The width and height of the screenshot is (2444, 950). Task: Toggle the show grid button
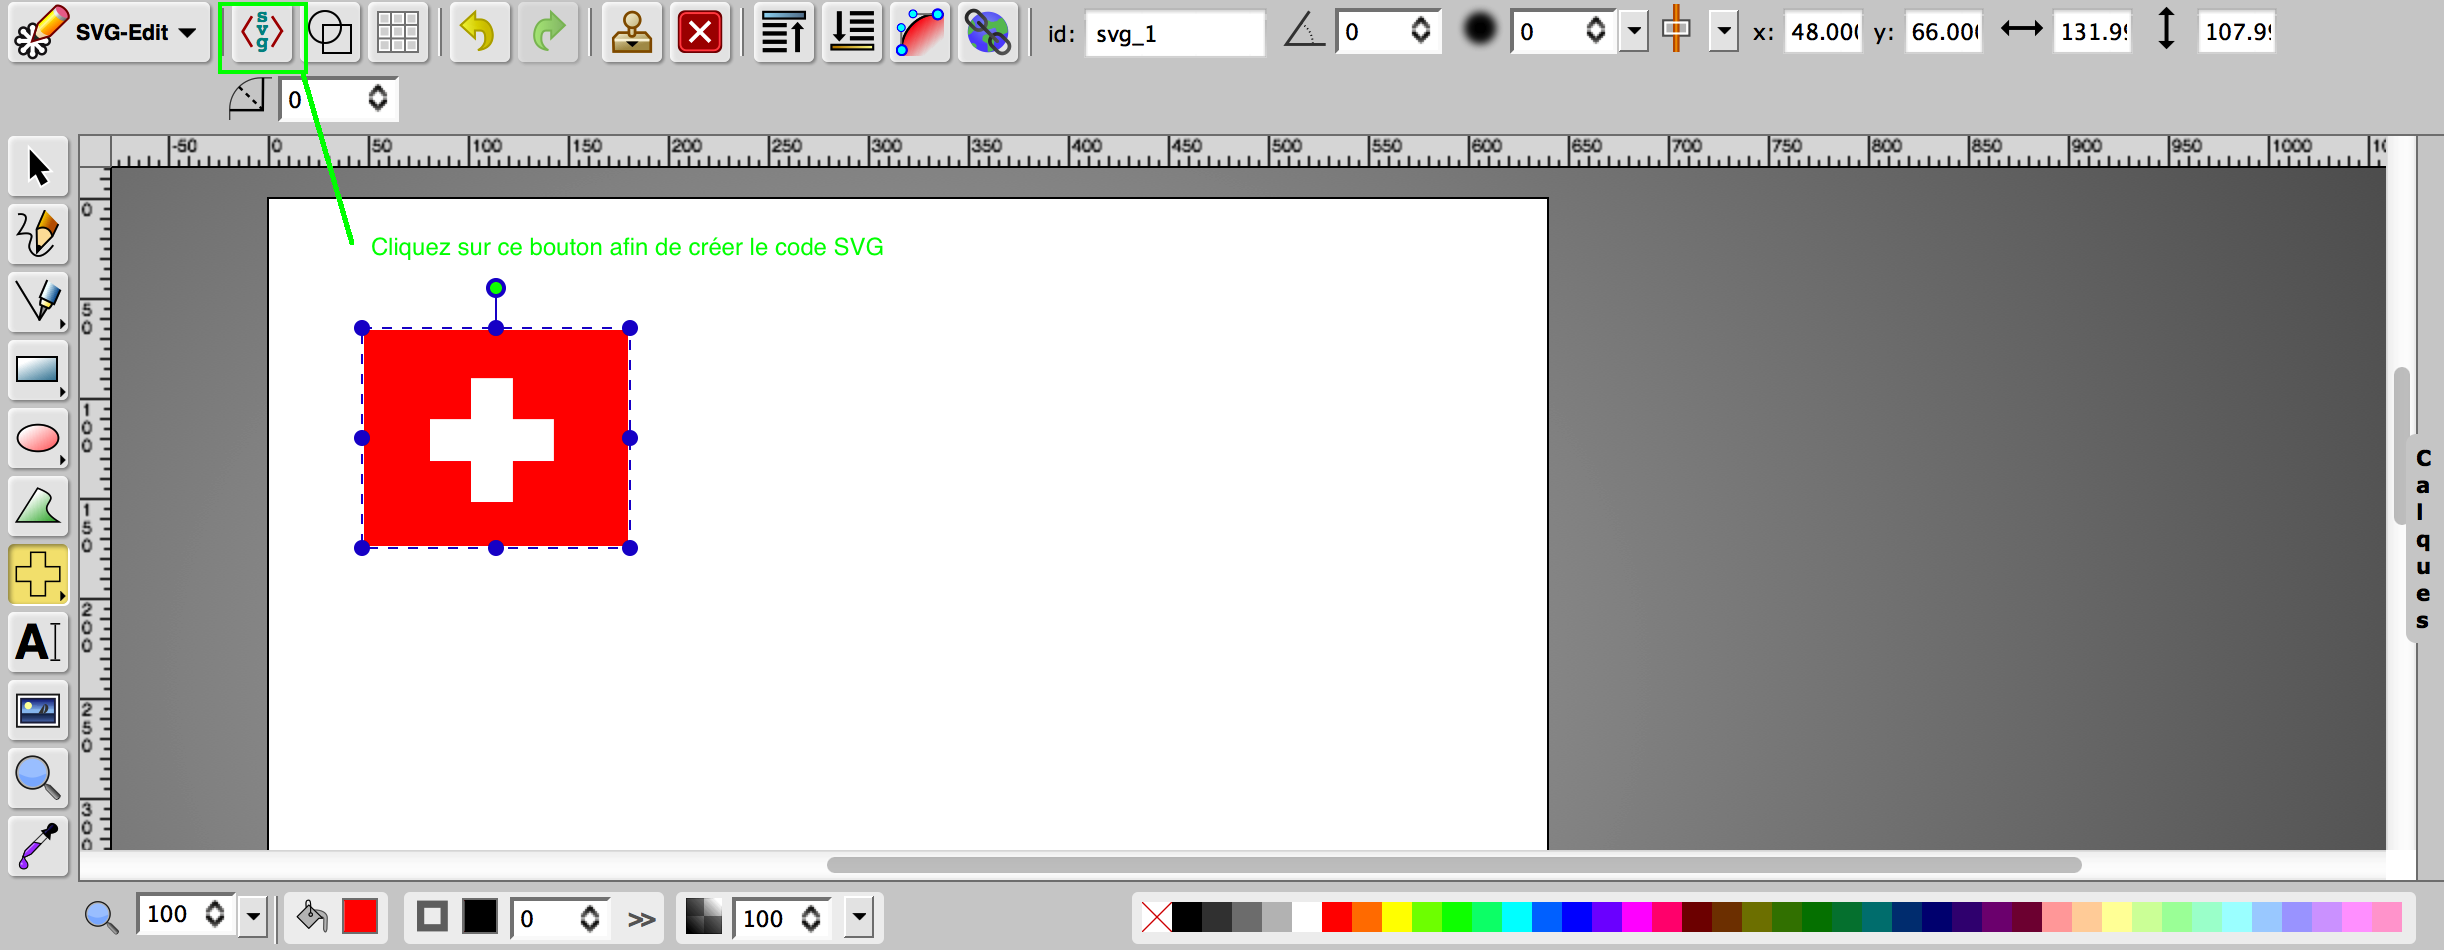(398, 33)
